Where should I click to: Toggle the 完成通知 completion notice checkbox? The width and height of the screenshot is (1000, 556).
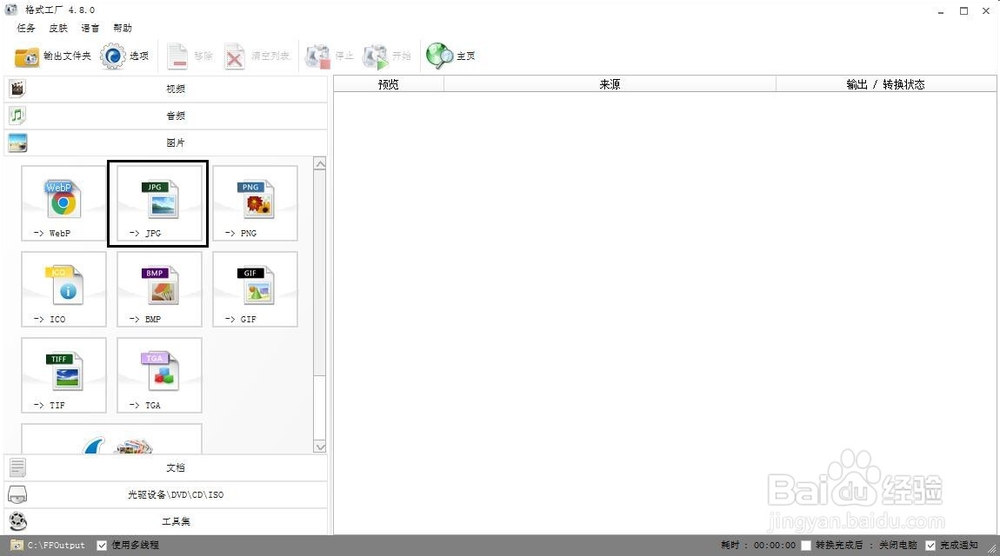[930, 545]
